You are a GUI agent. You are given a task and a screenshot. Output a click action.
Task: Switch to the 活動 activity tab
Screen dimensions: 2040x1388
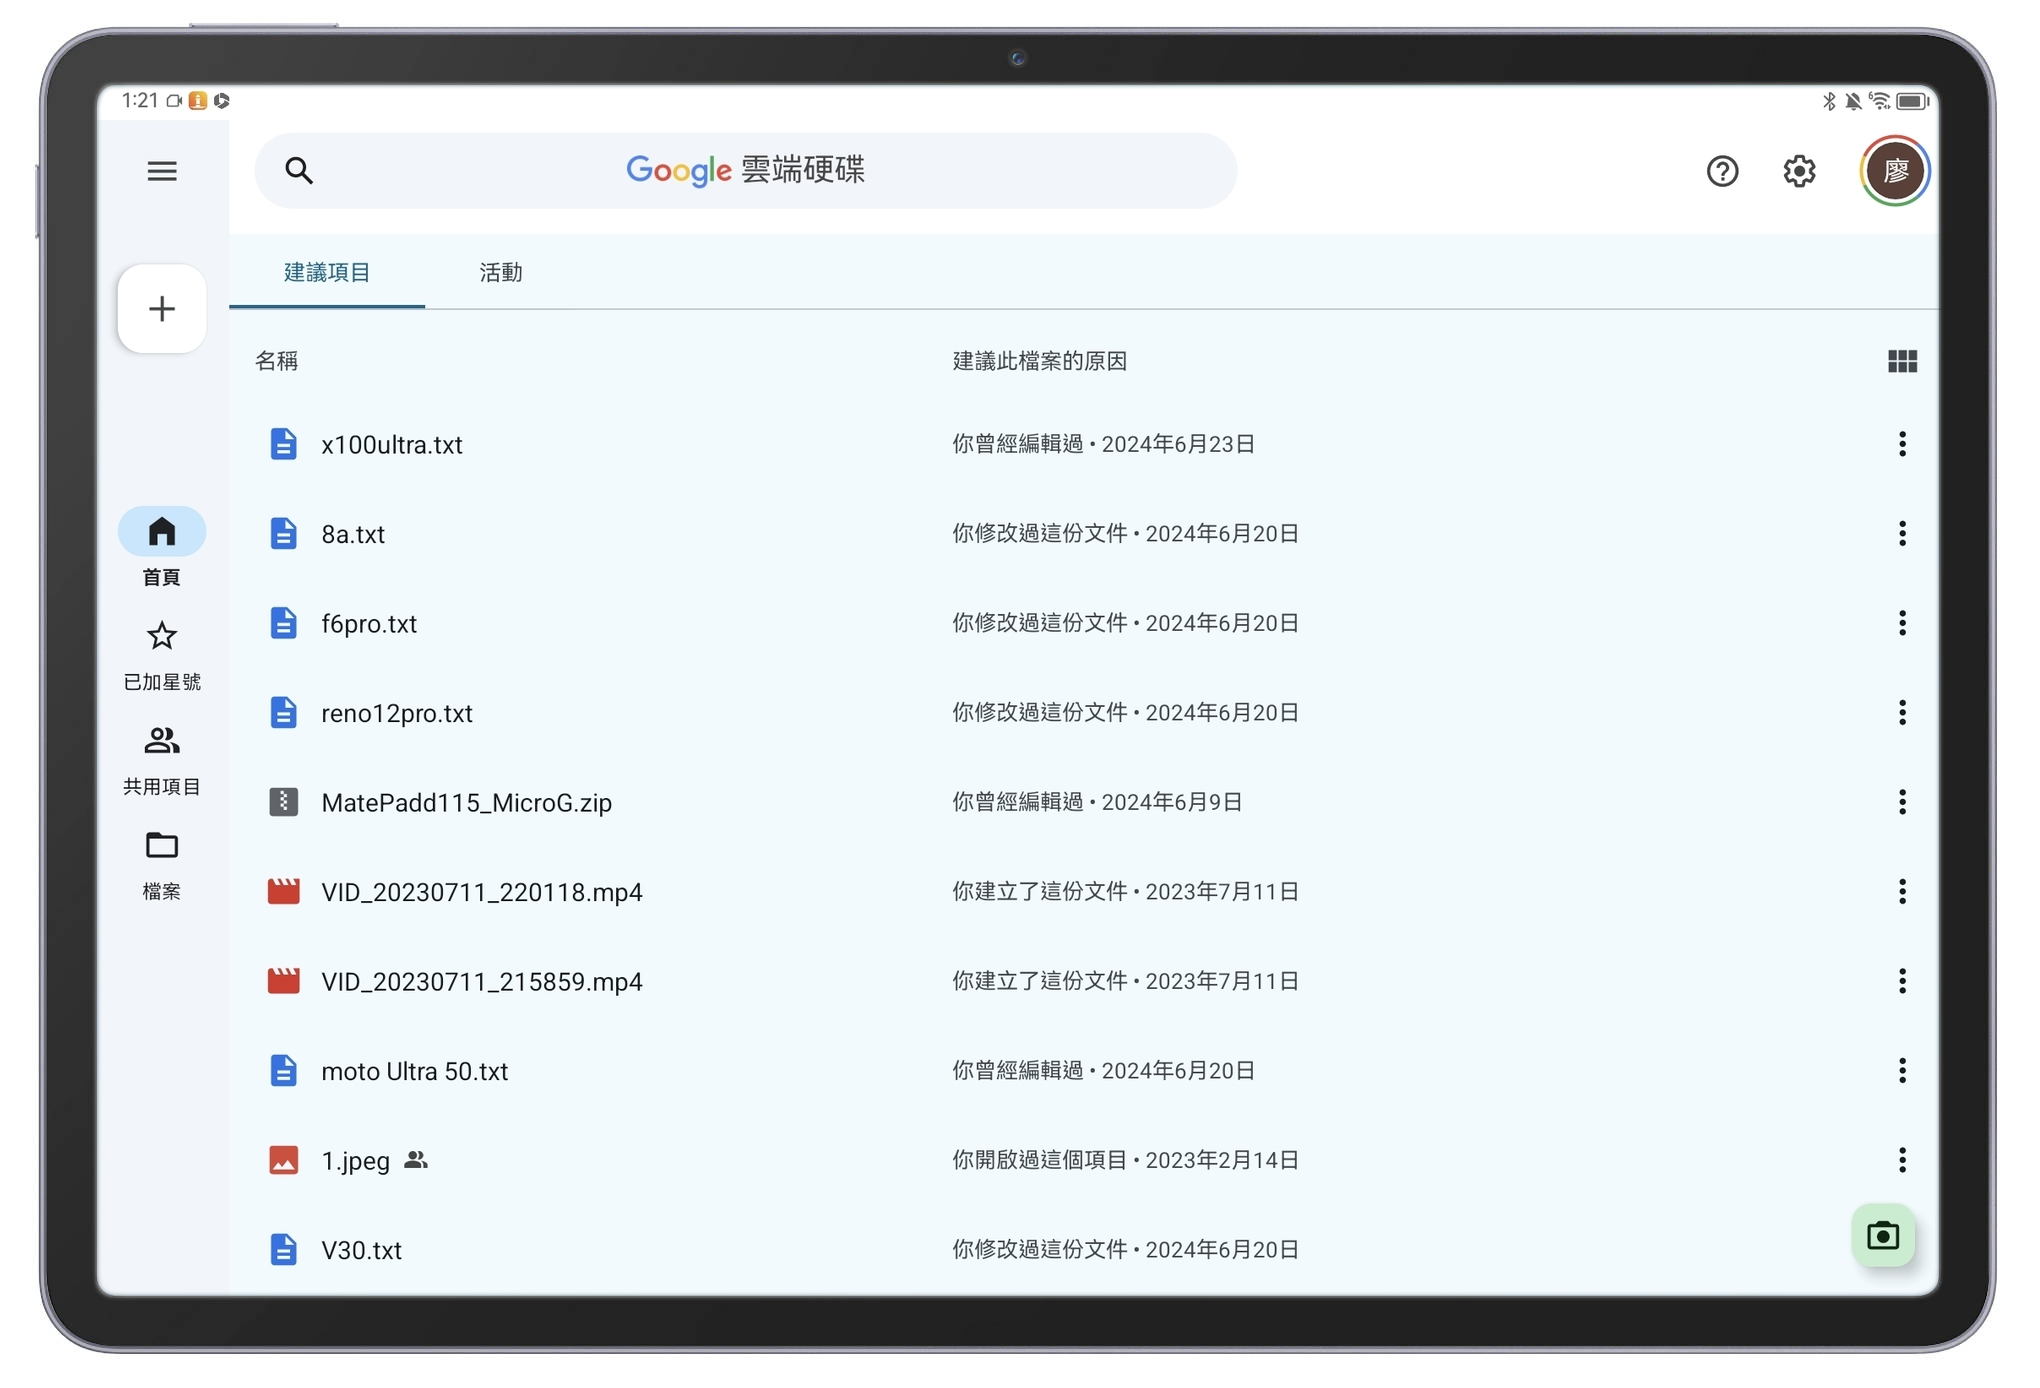click(500, 272)
